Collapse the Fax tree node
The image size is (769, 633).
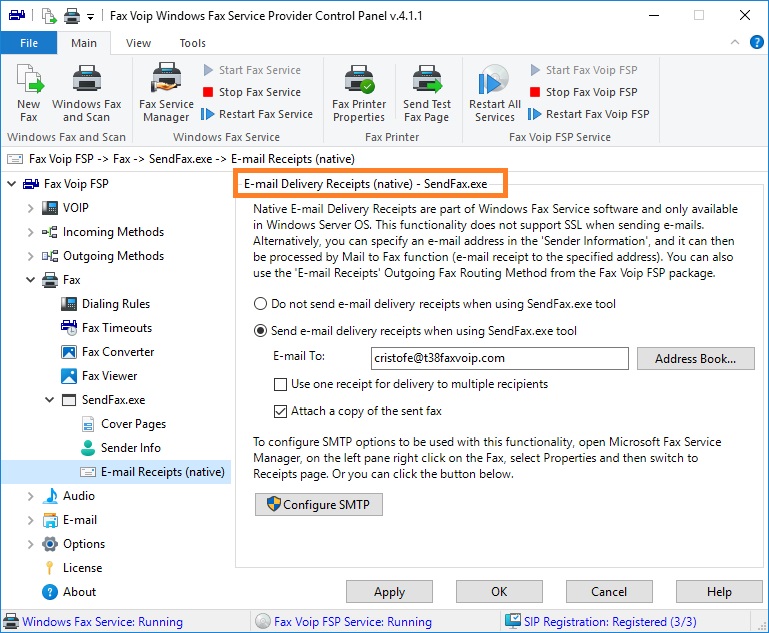(30, 280)
